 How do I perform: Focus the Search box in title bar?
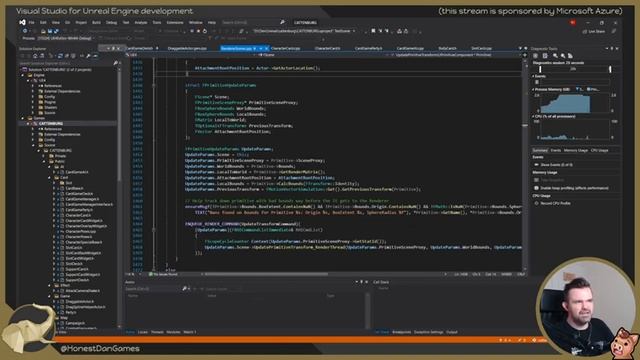pyautogui.click(x=253, y=22)
